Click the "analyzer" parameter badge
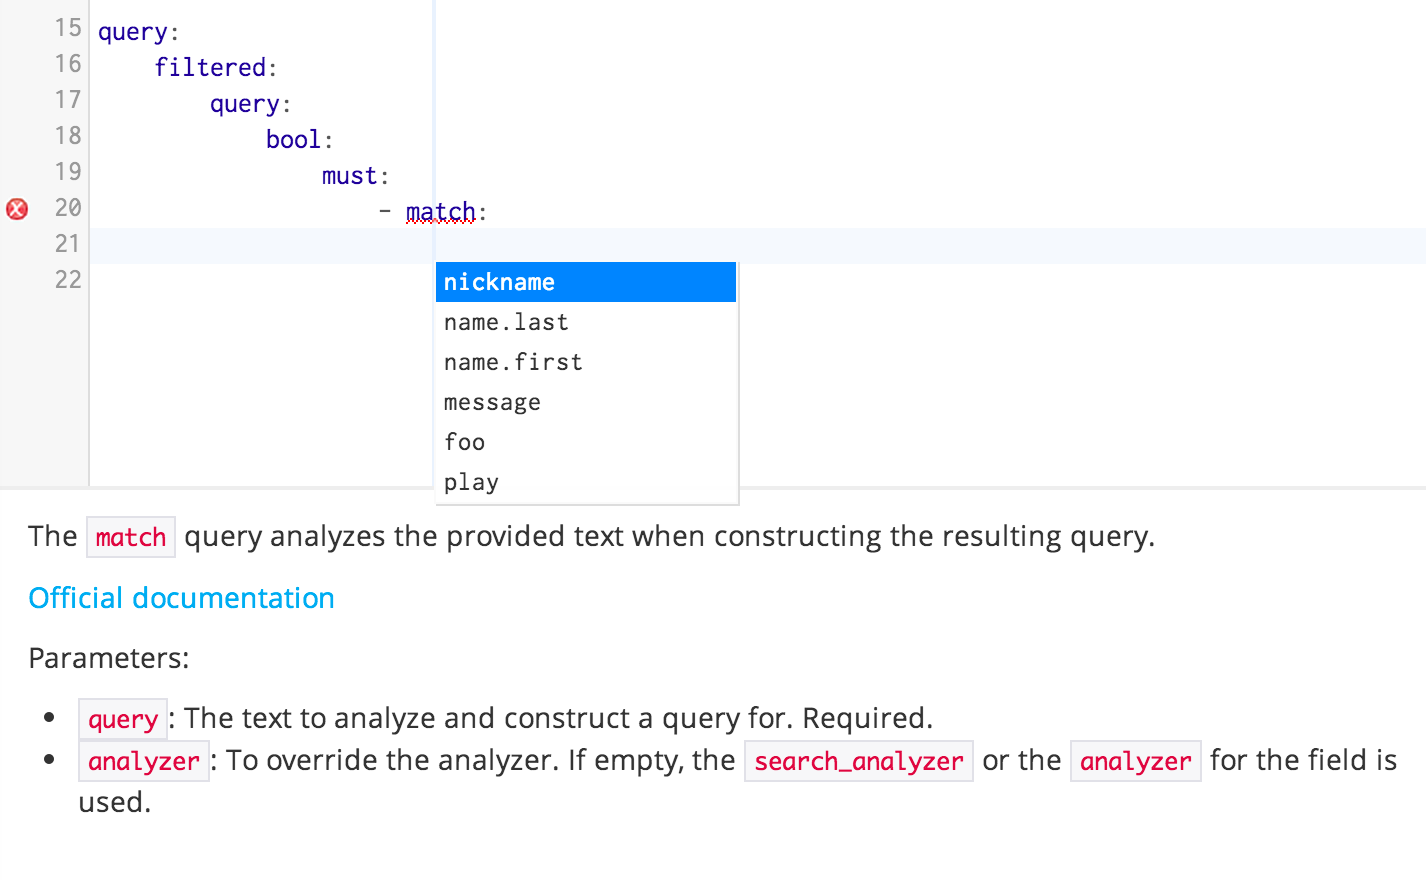The height and width of the screenshot is (880, 1426). (x=143, y=761)
